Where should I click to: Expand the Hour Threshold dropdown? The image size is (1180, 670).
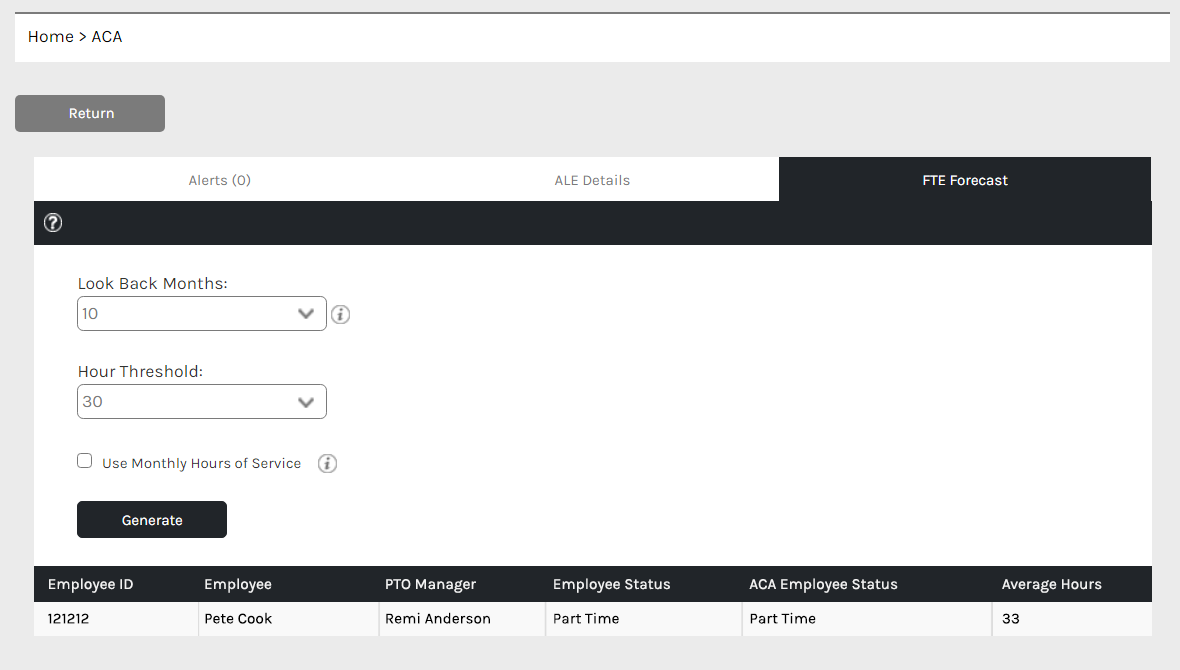tap(202, 402)
